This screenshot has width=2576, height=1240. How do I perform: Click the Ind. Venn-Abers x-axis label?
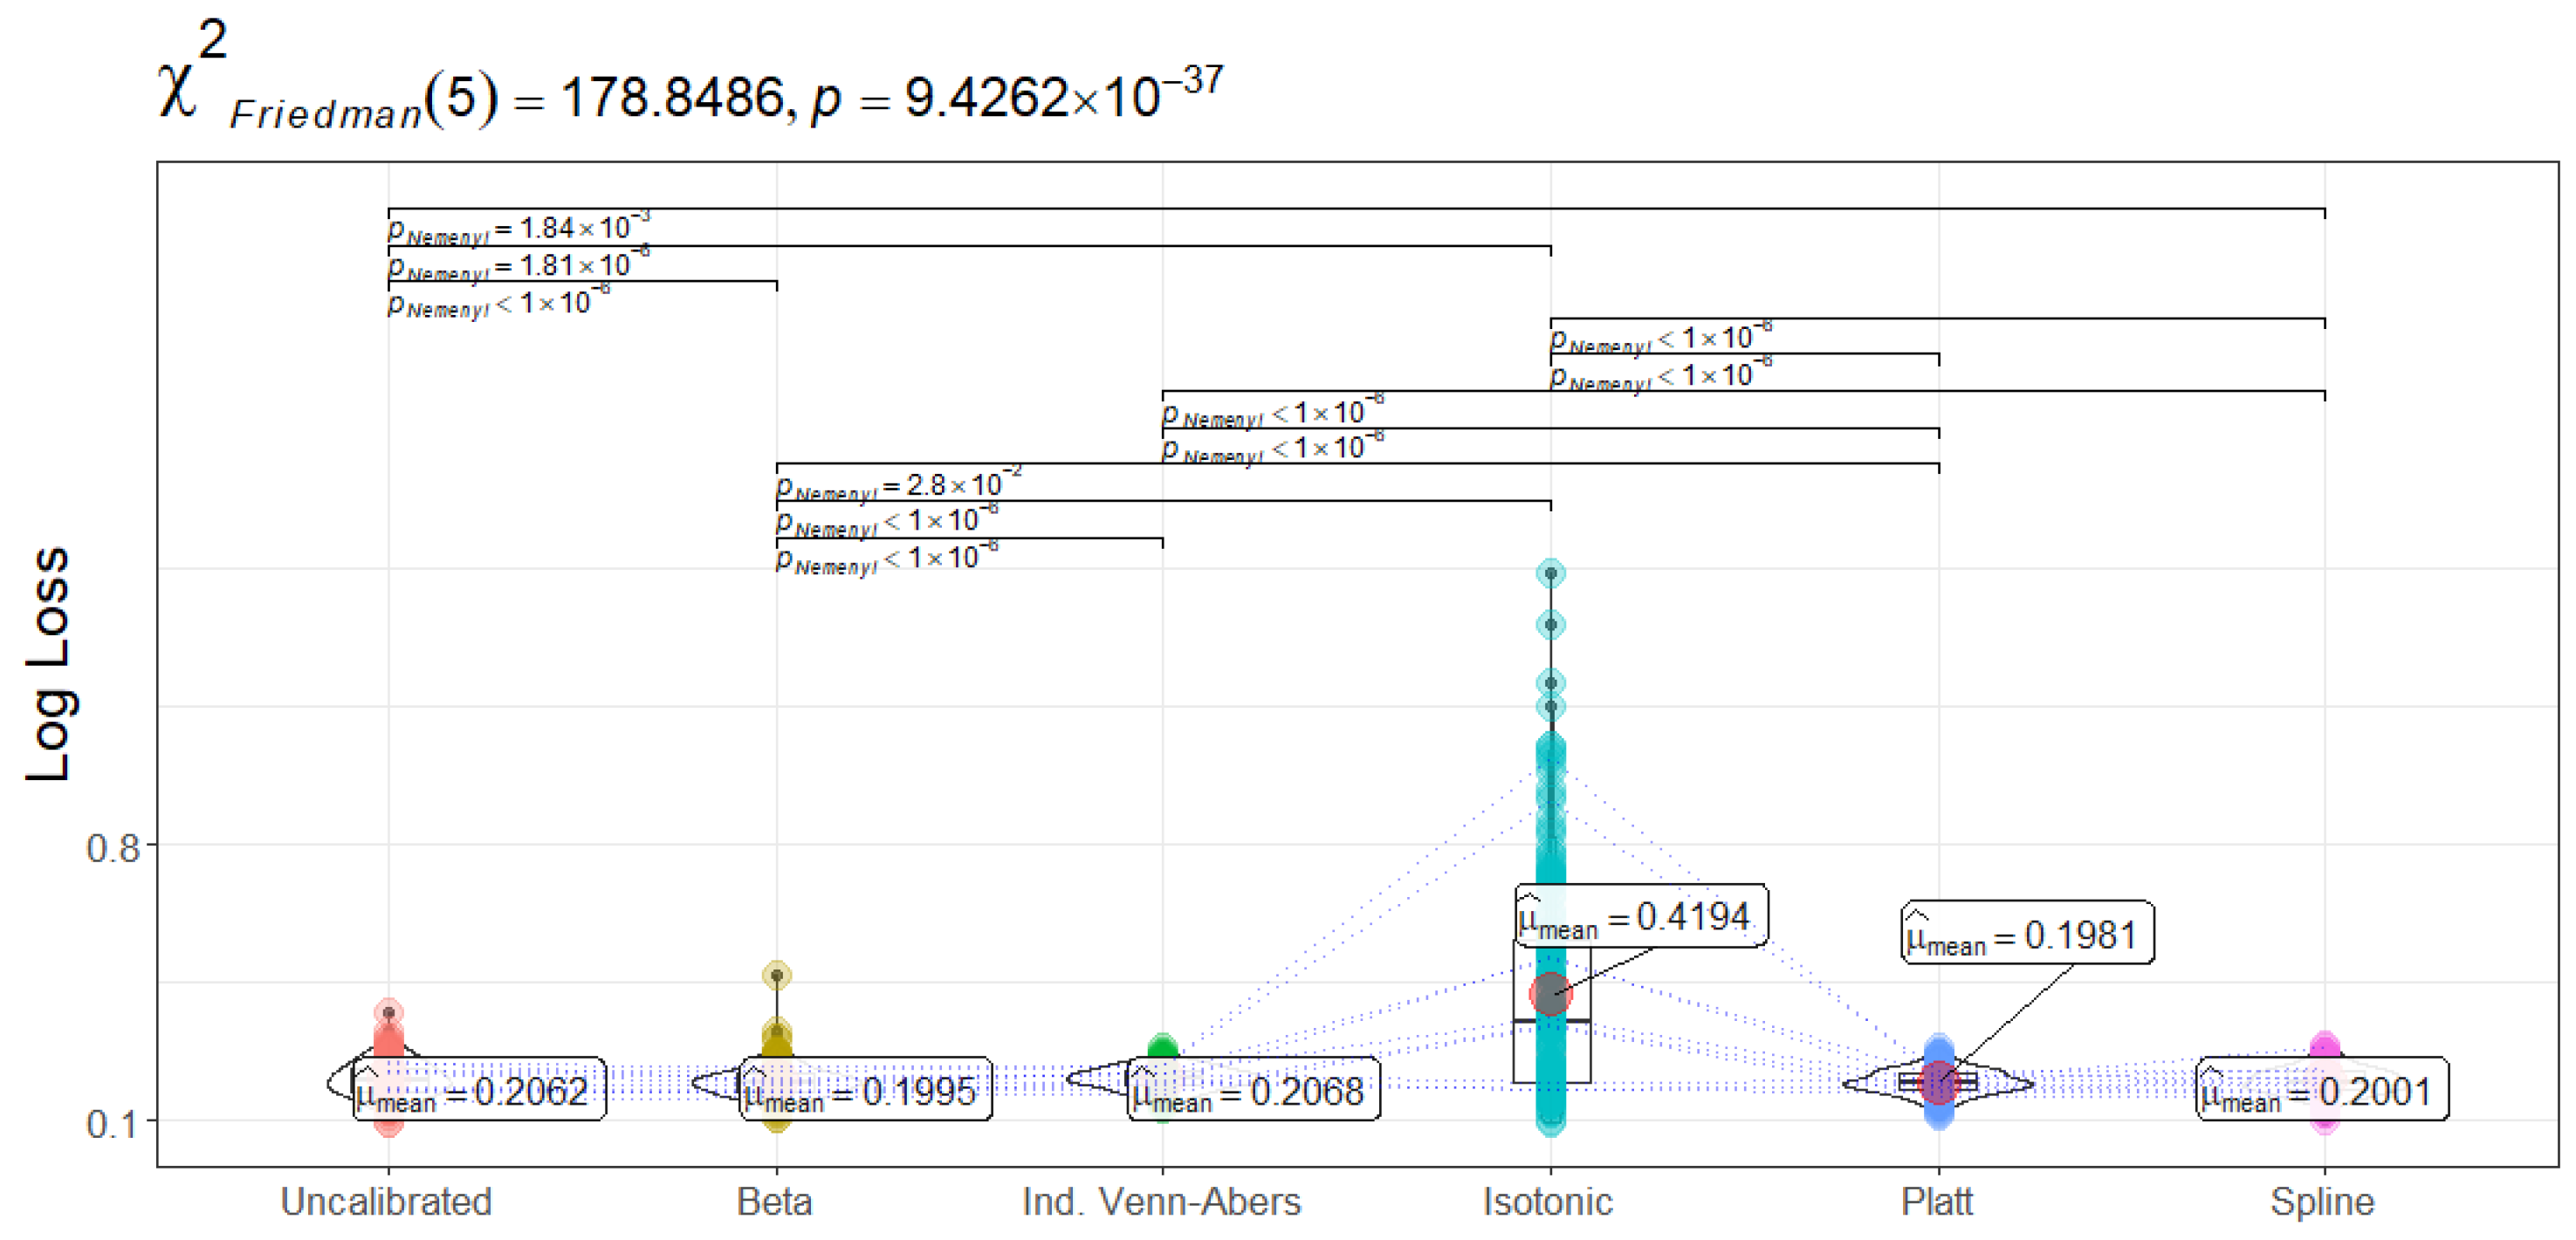coord(1161,1201)
